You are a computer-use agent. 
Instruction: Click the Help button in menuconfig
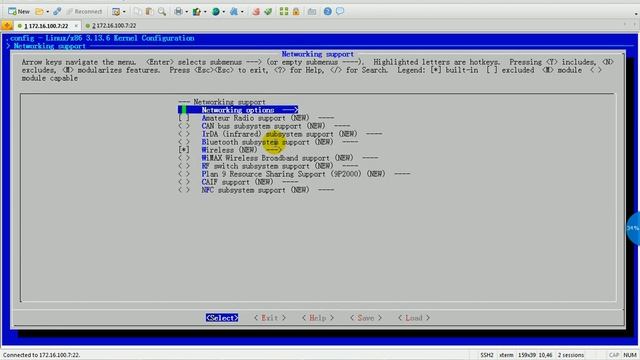[x=318, y=318]
